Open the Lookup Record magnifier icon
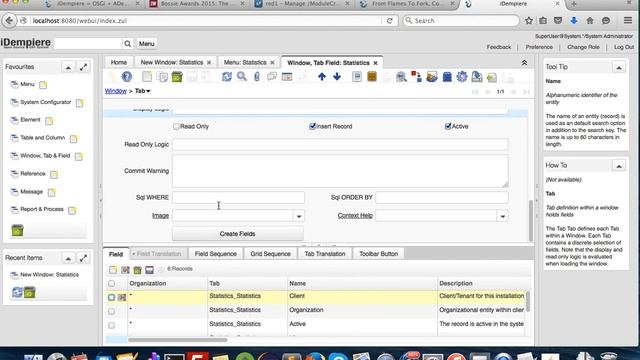Image resolution: width=640 pixels, height=360 pixels. coord(242,76)
